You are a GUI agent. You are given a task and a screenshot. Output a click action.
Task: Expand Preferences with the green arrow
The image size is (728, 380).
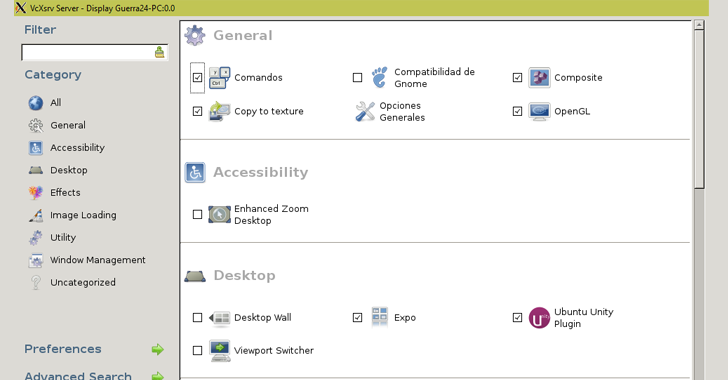click(x=158, y=349)
